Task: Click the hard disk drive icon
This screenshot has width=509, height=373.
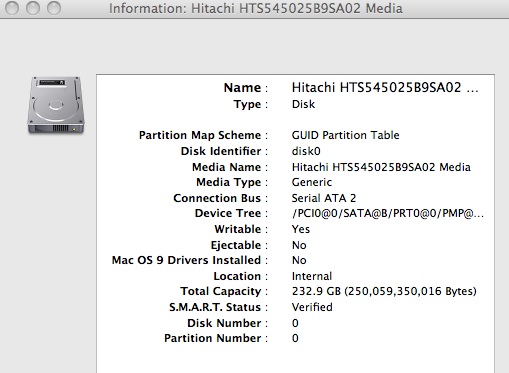Action: (56, 105)
